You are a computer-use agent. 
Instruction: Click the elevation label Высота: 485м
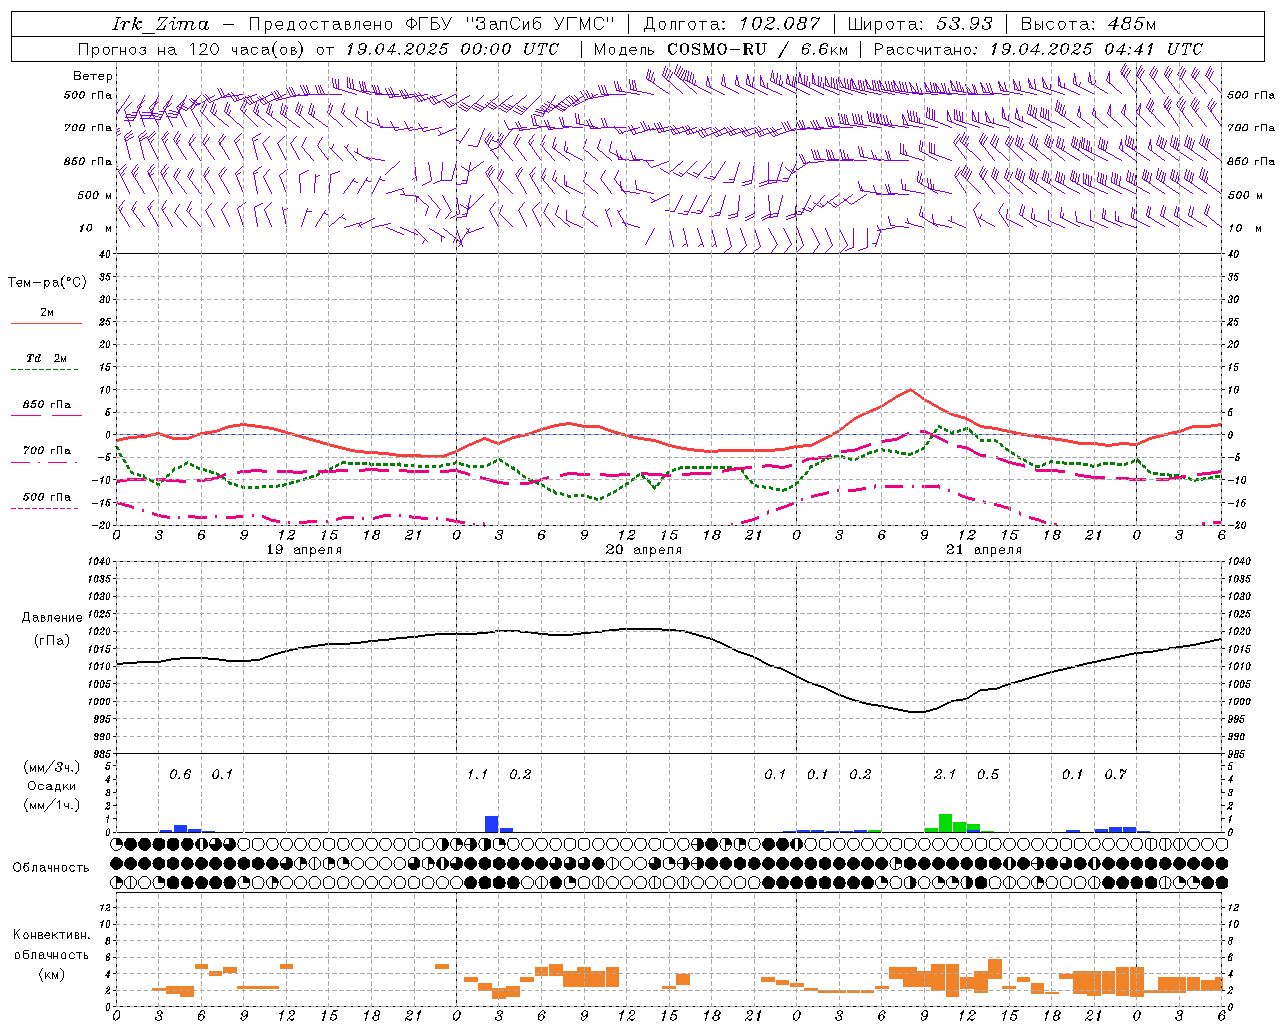point(1088,24)
